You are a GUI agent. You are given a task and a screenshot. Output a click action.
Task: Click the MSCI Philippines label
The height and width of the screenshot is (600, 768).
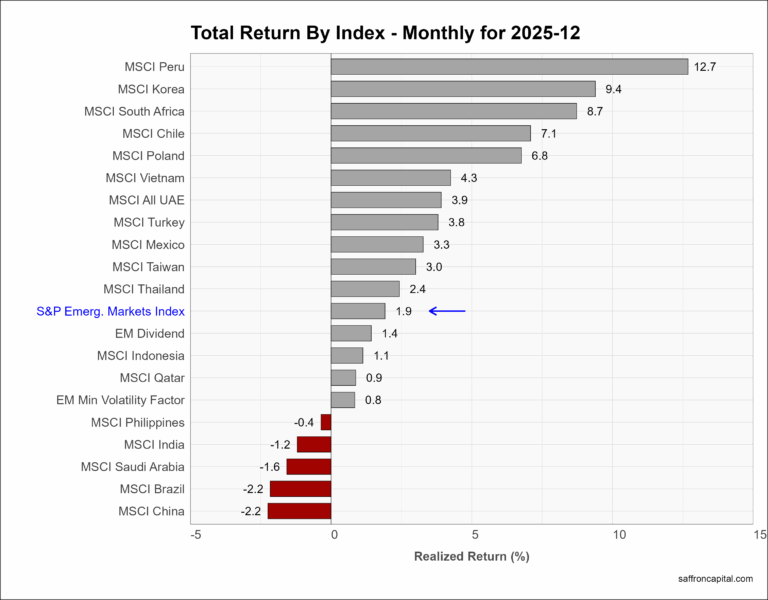tap(138, 422)
